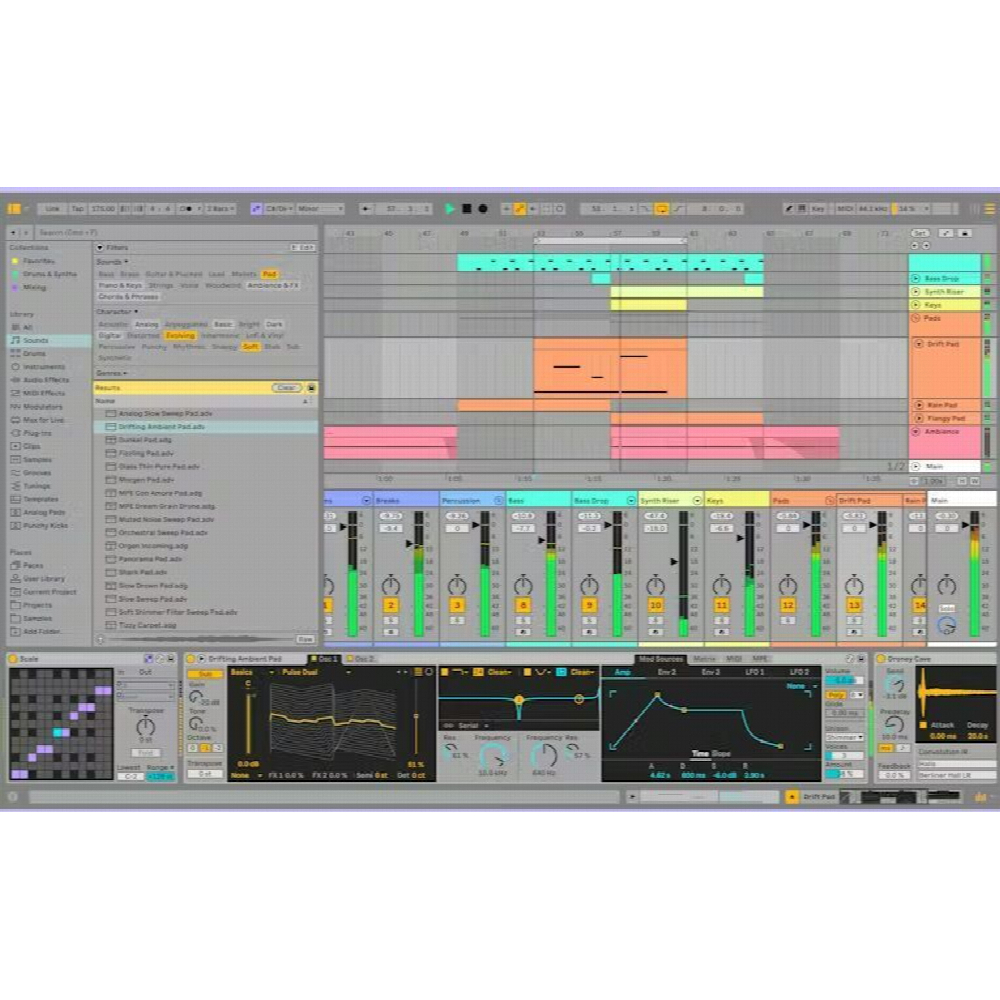
Task: Toggle Poly mode in the Drift device
Action: (x=836, y=695)
